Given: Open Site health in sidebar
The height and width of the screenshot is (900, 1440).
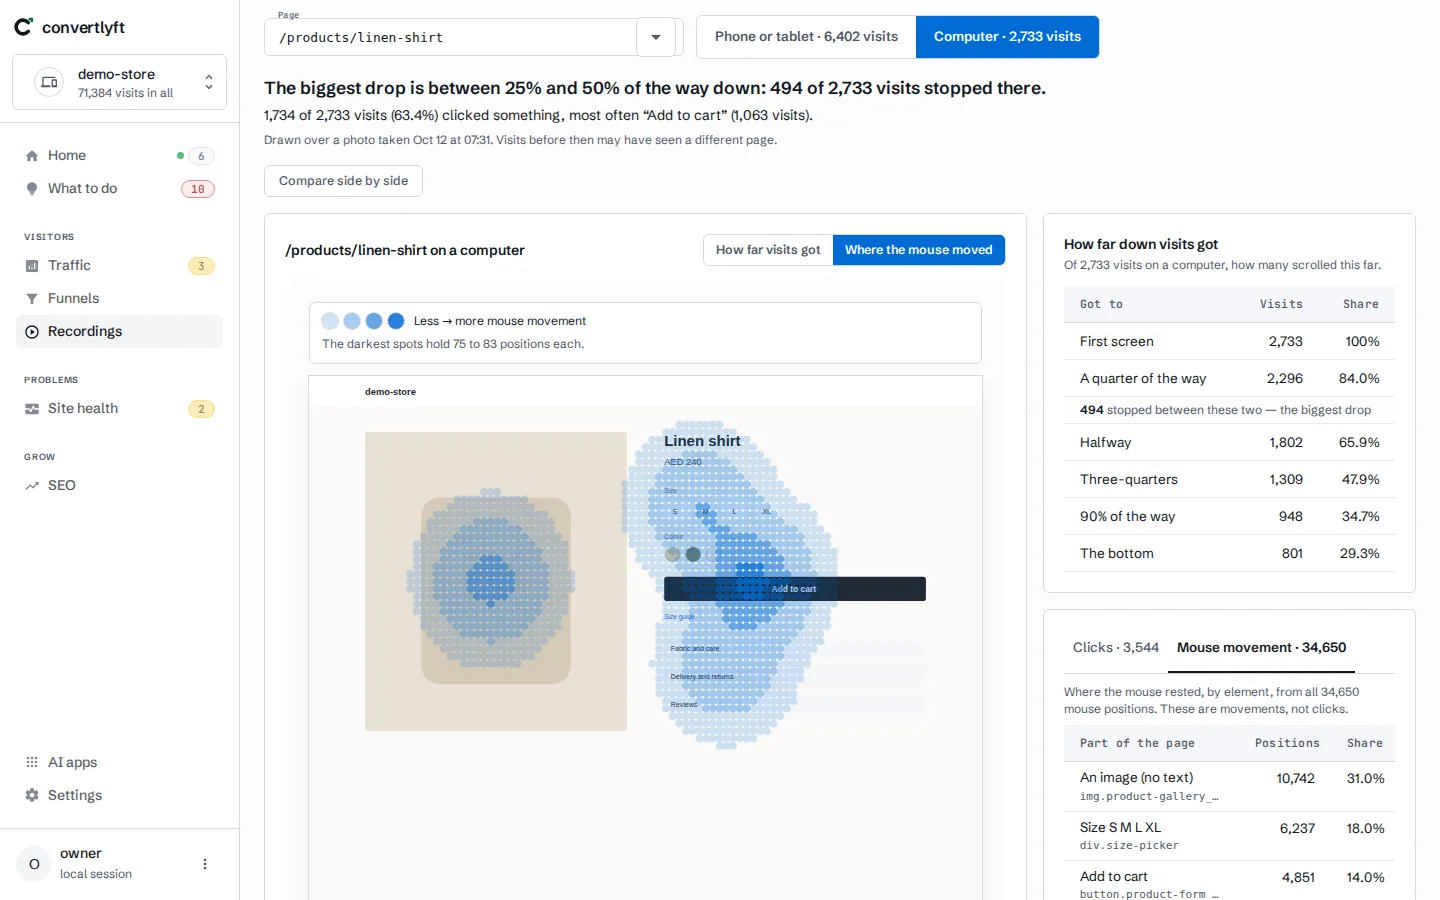Looking at the screenshot, I should (120, 409).
